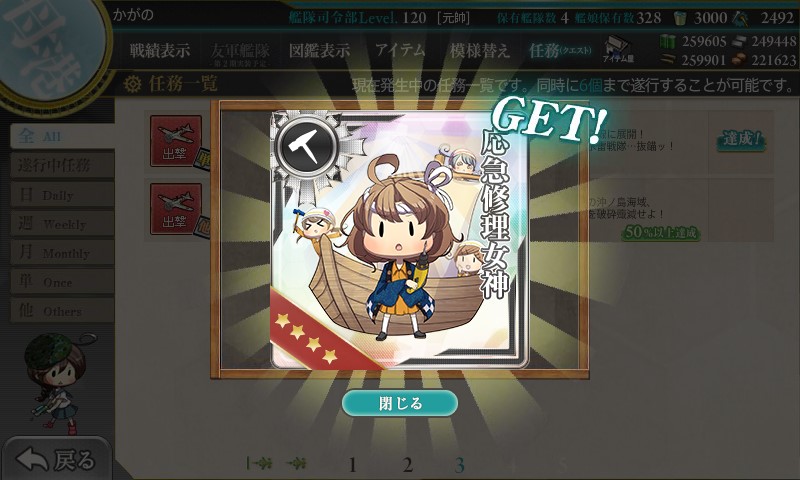Open the 任務 (クエスト) menu

pos(560,50)
